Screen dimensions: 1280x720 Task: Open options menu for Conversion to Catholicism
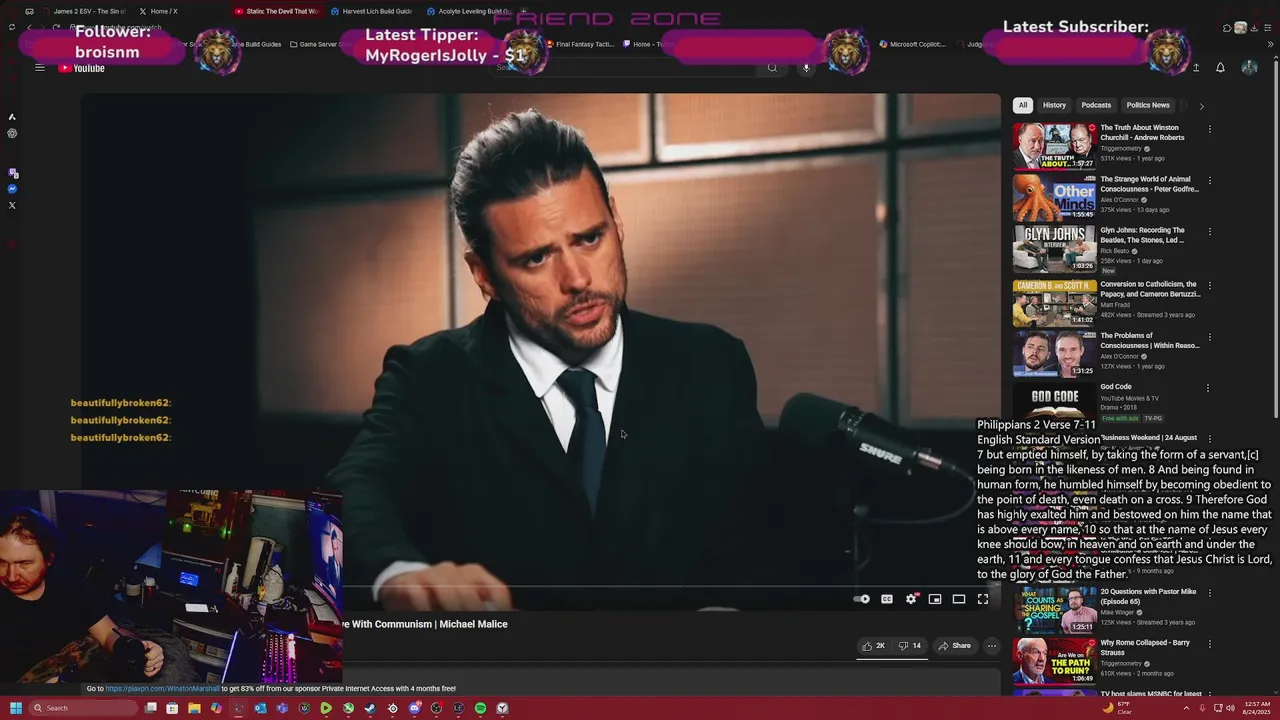pyautogui.click(x=1209, y=285)
